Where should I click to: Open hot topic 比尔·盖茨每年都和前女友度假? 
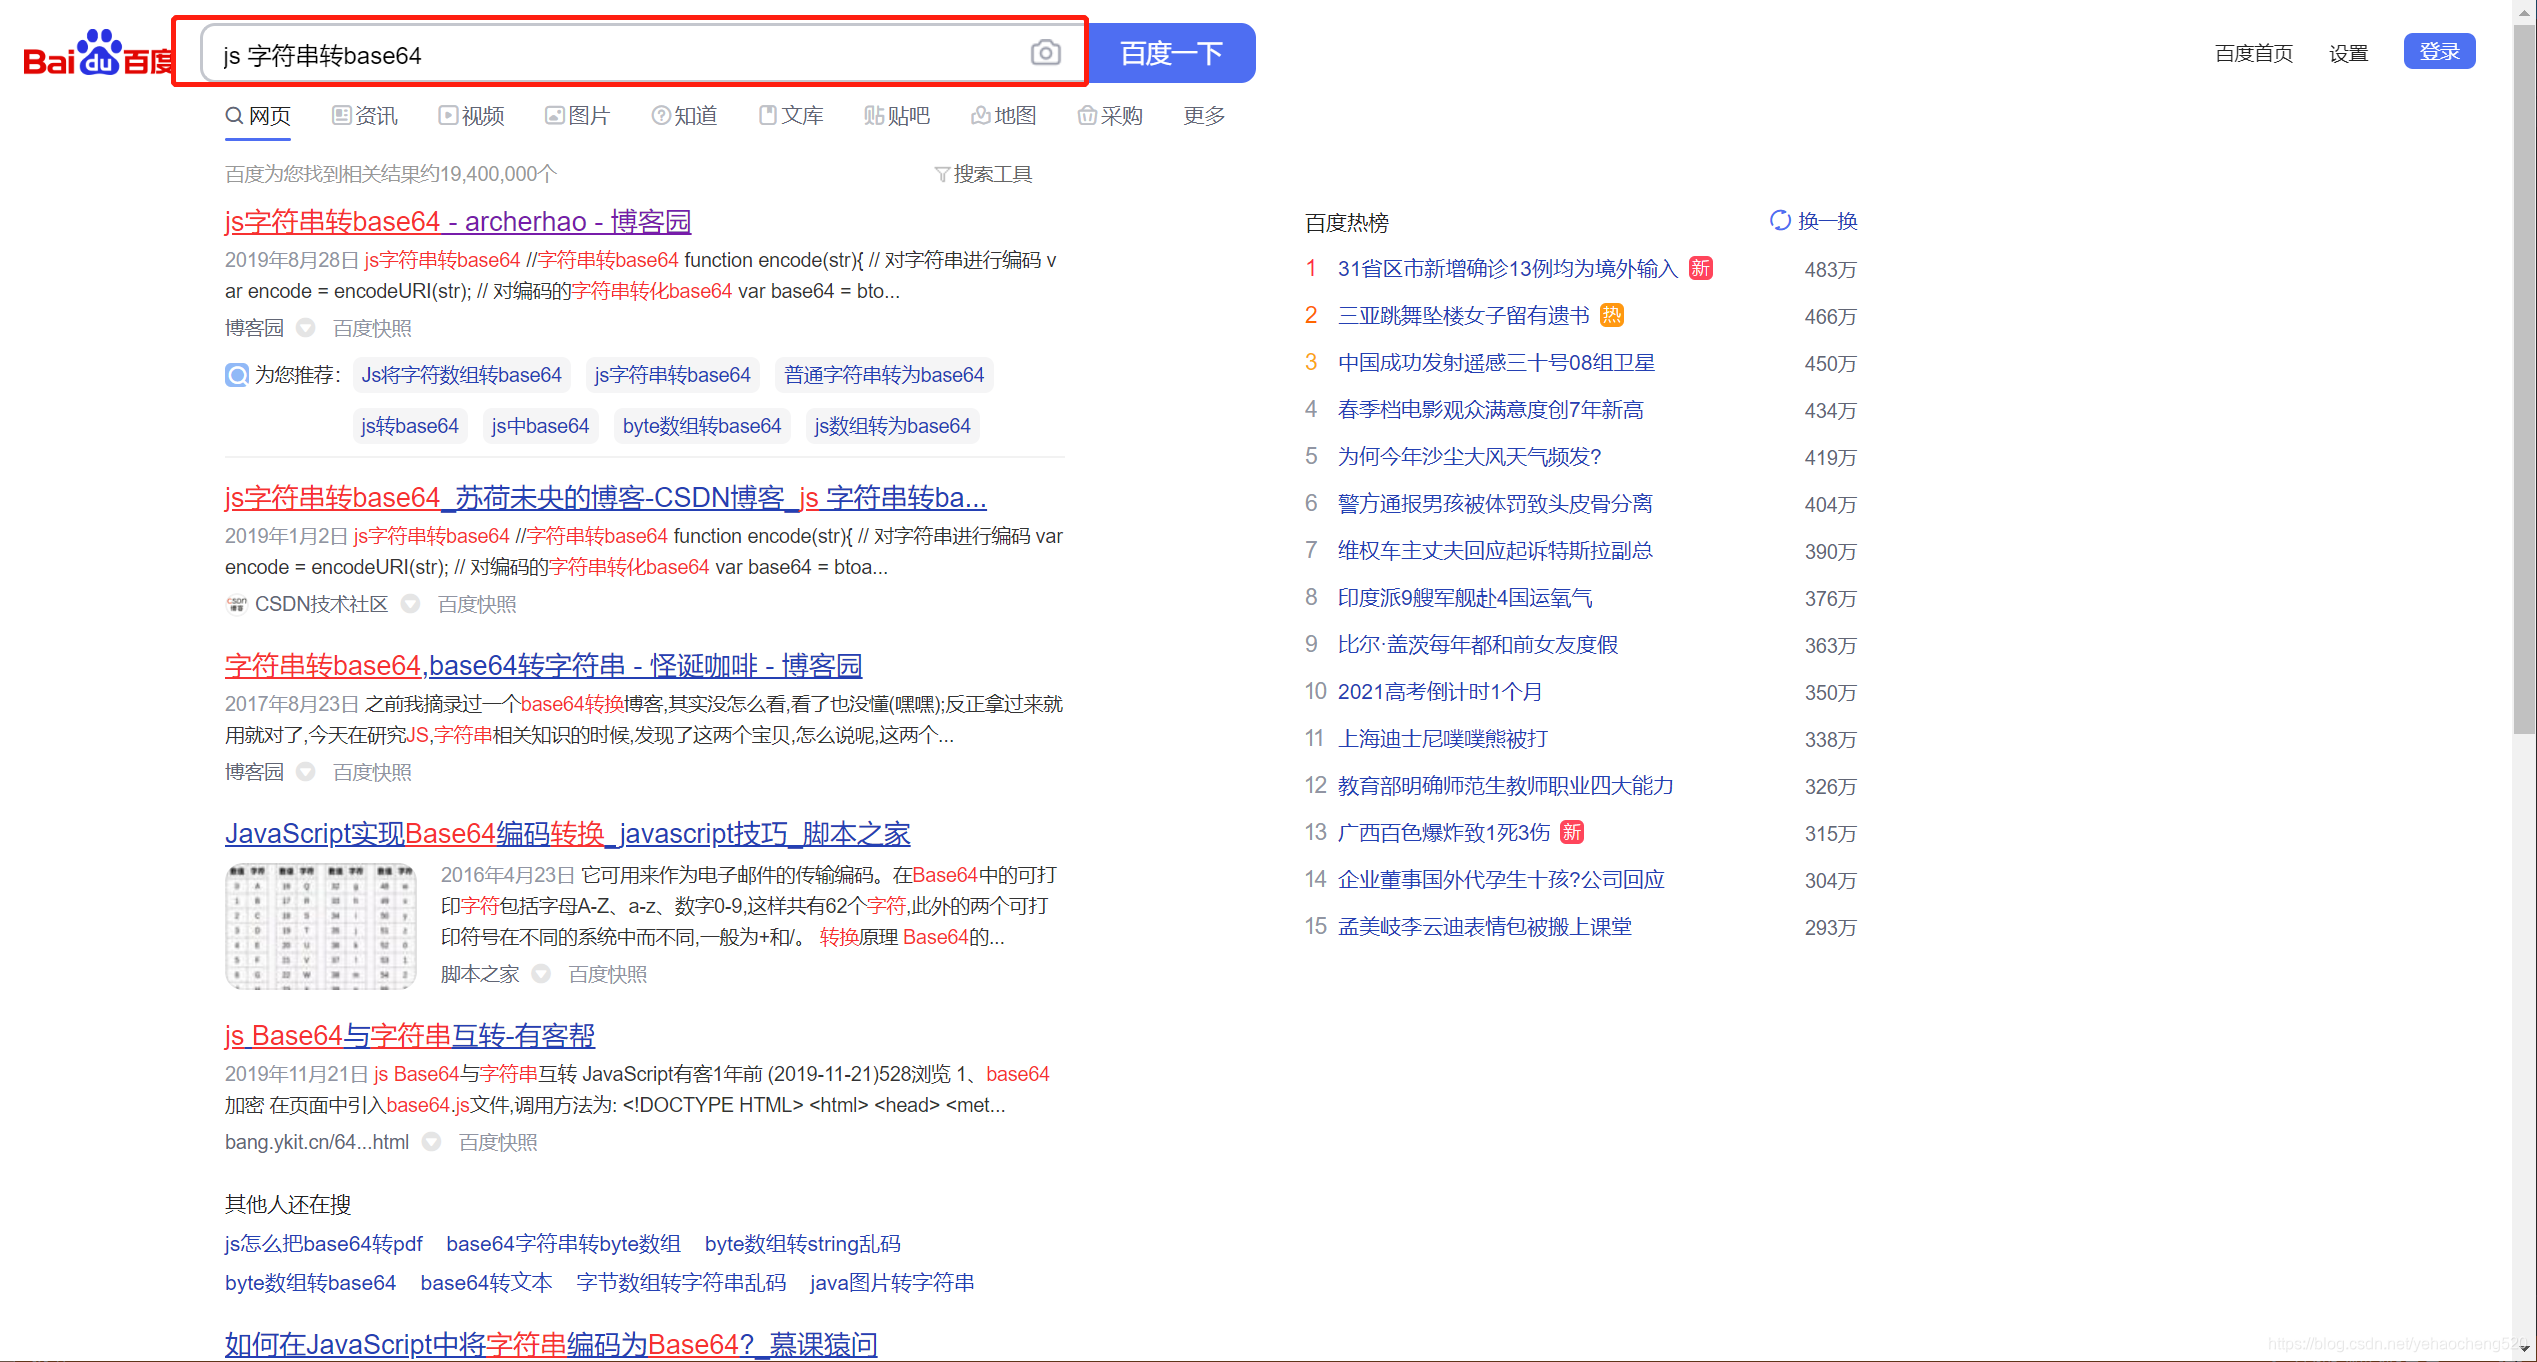point(1478,644)
